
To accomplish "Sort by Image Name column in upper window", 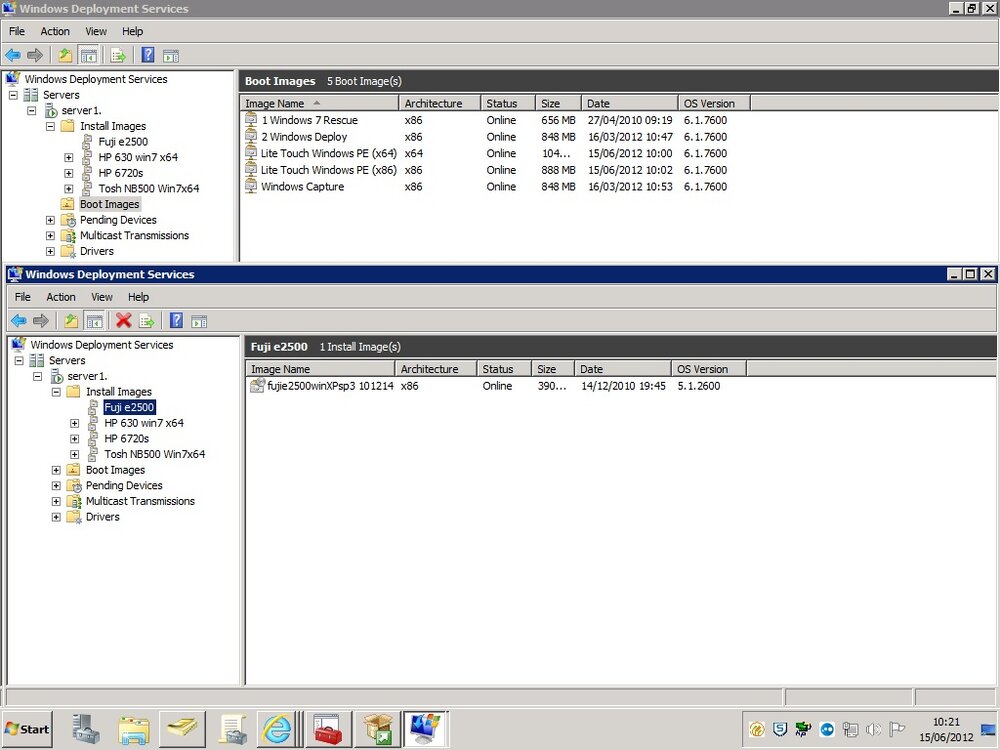I will (319, 103).
